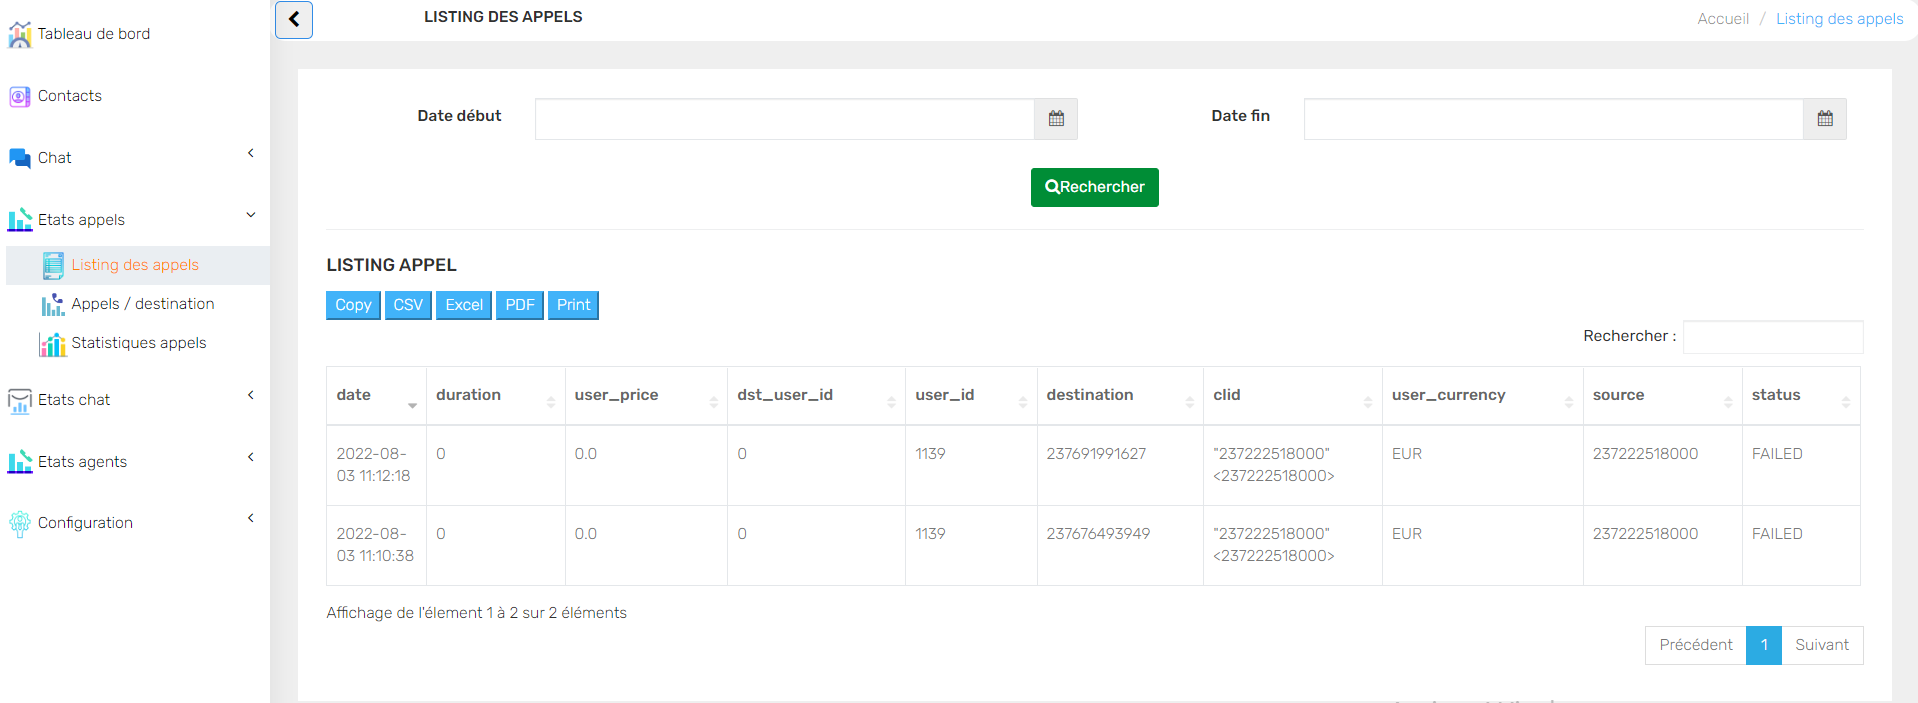The width and height of the screenshot is (1918, 703).
Task: Click the Configuration gear icon
Action: [x=20, y=524]
